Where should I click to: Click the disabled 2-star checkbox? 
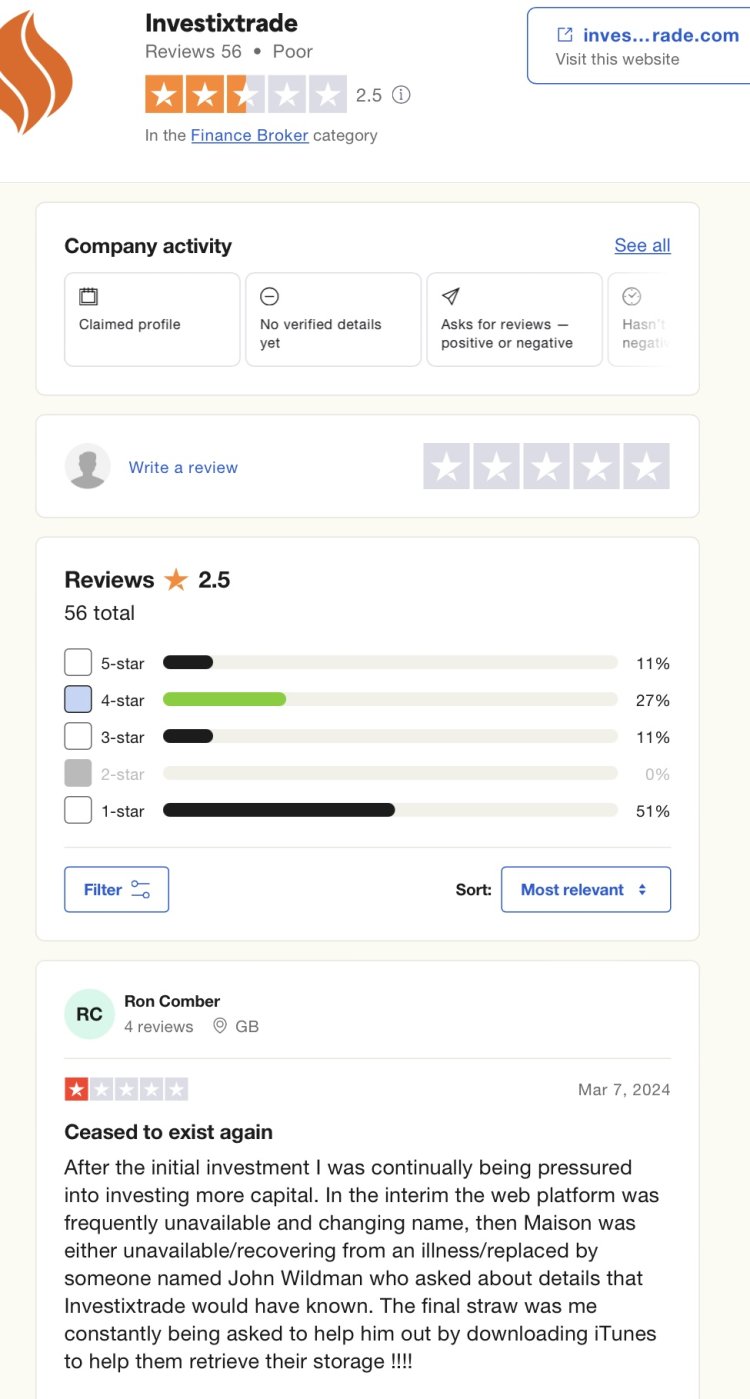(x=78, y=773)
